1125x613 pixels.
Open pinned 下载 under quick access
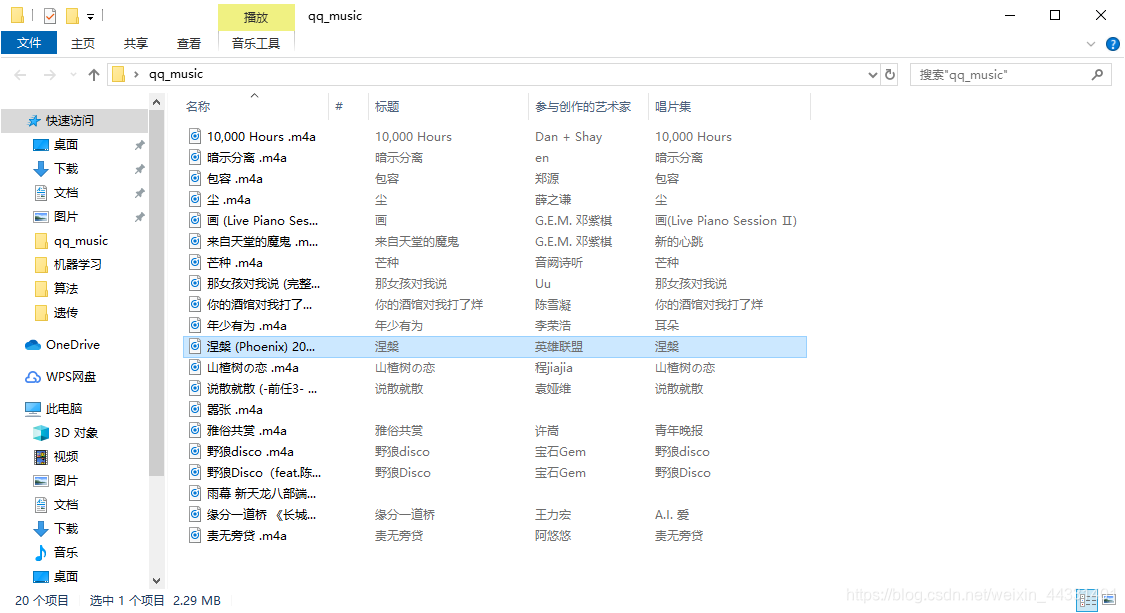(65, 169)
